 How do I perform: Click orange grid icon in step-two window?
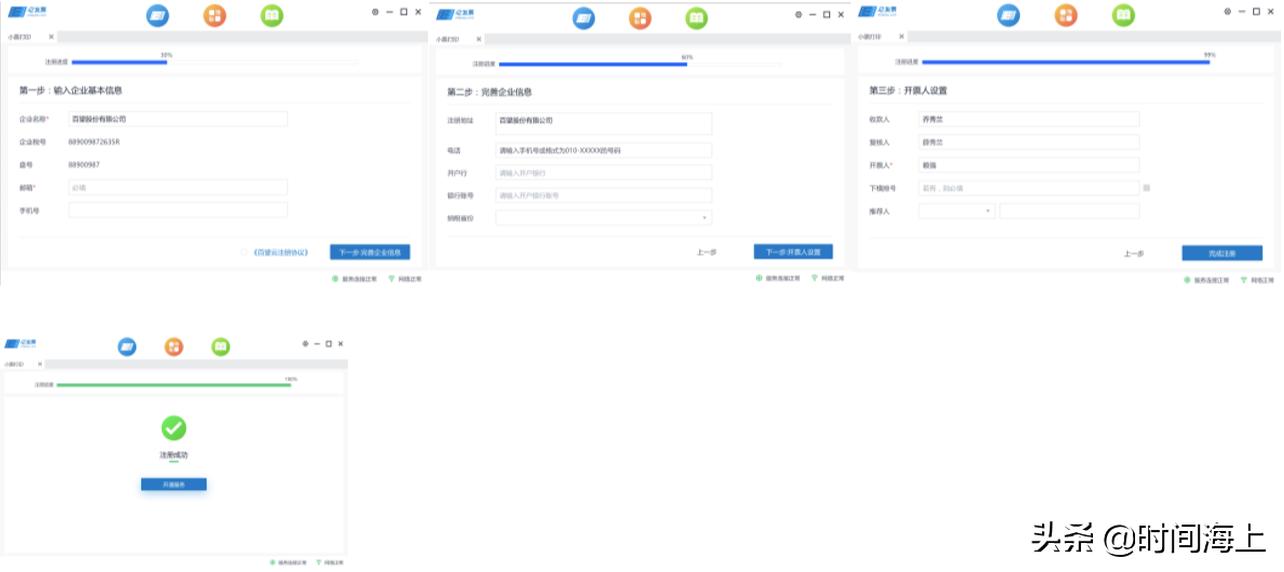point(640,18)
